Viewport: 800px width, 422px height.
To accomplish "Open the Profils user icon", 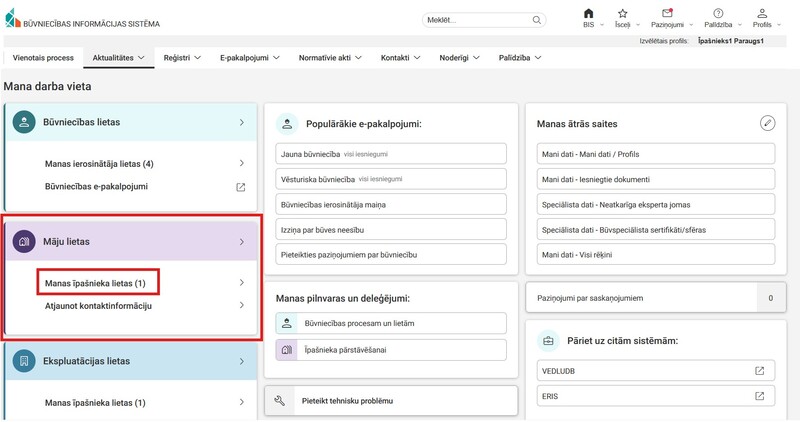I will pyautogui.click(x=762, y=13).
